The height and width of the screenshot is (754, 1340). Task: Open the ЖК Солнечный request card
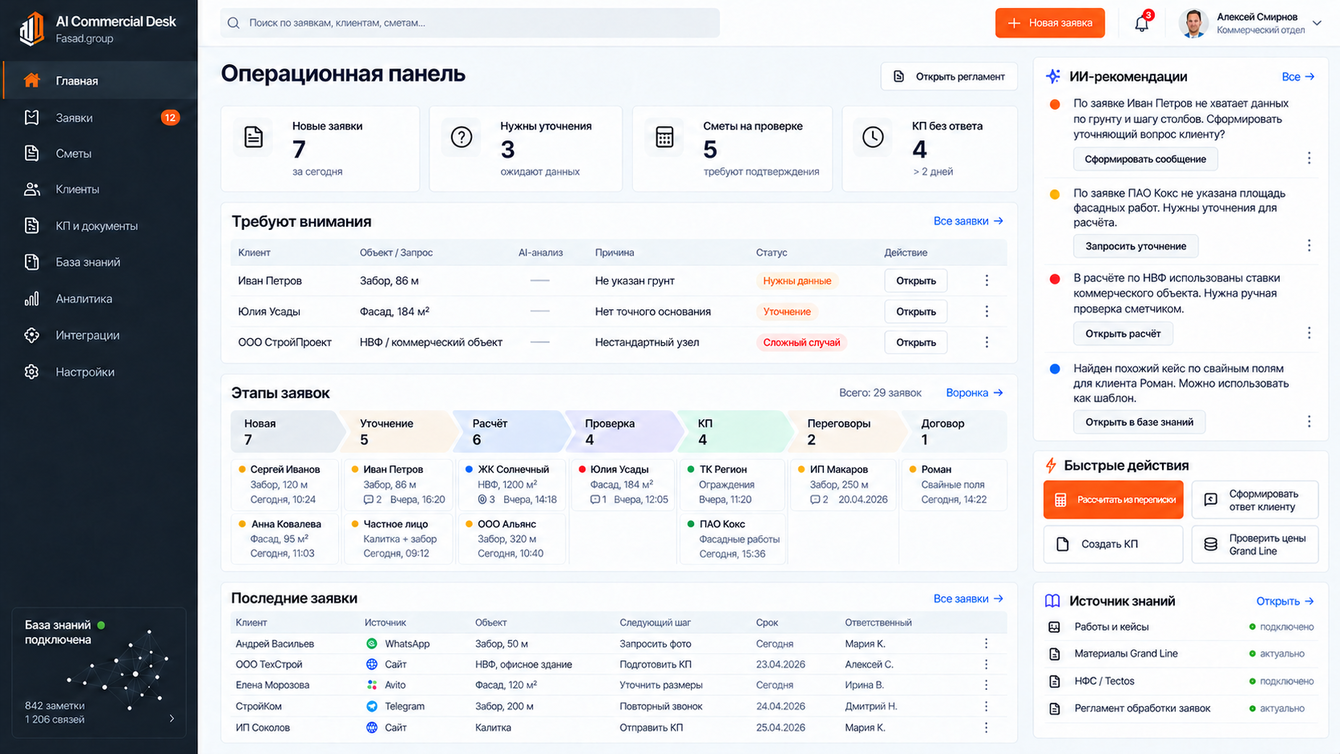[512, 484]
